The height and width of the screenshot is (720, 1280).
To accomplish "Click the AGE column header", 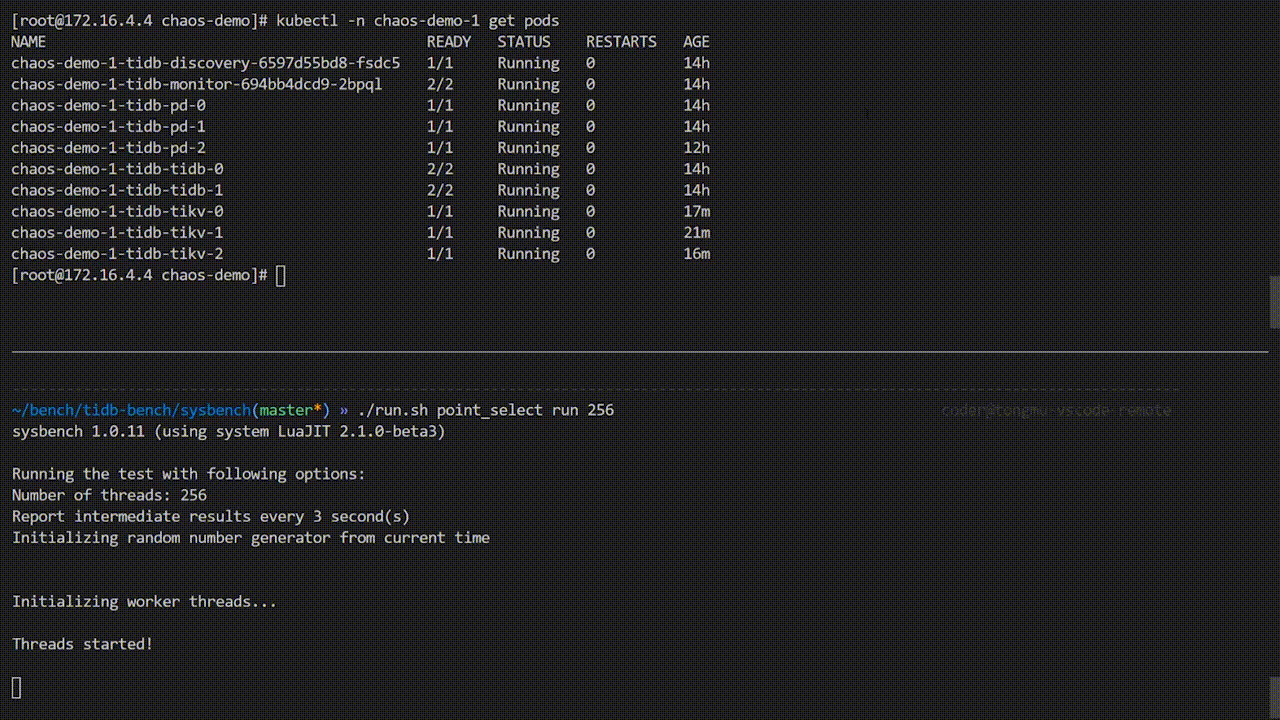I will pos(696,42).
